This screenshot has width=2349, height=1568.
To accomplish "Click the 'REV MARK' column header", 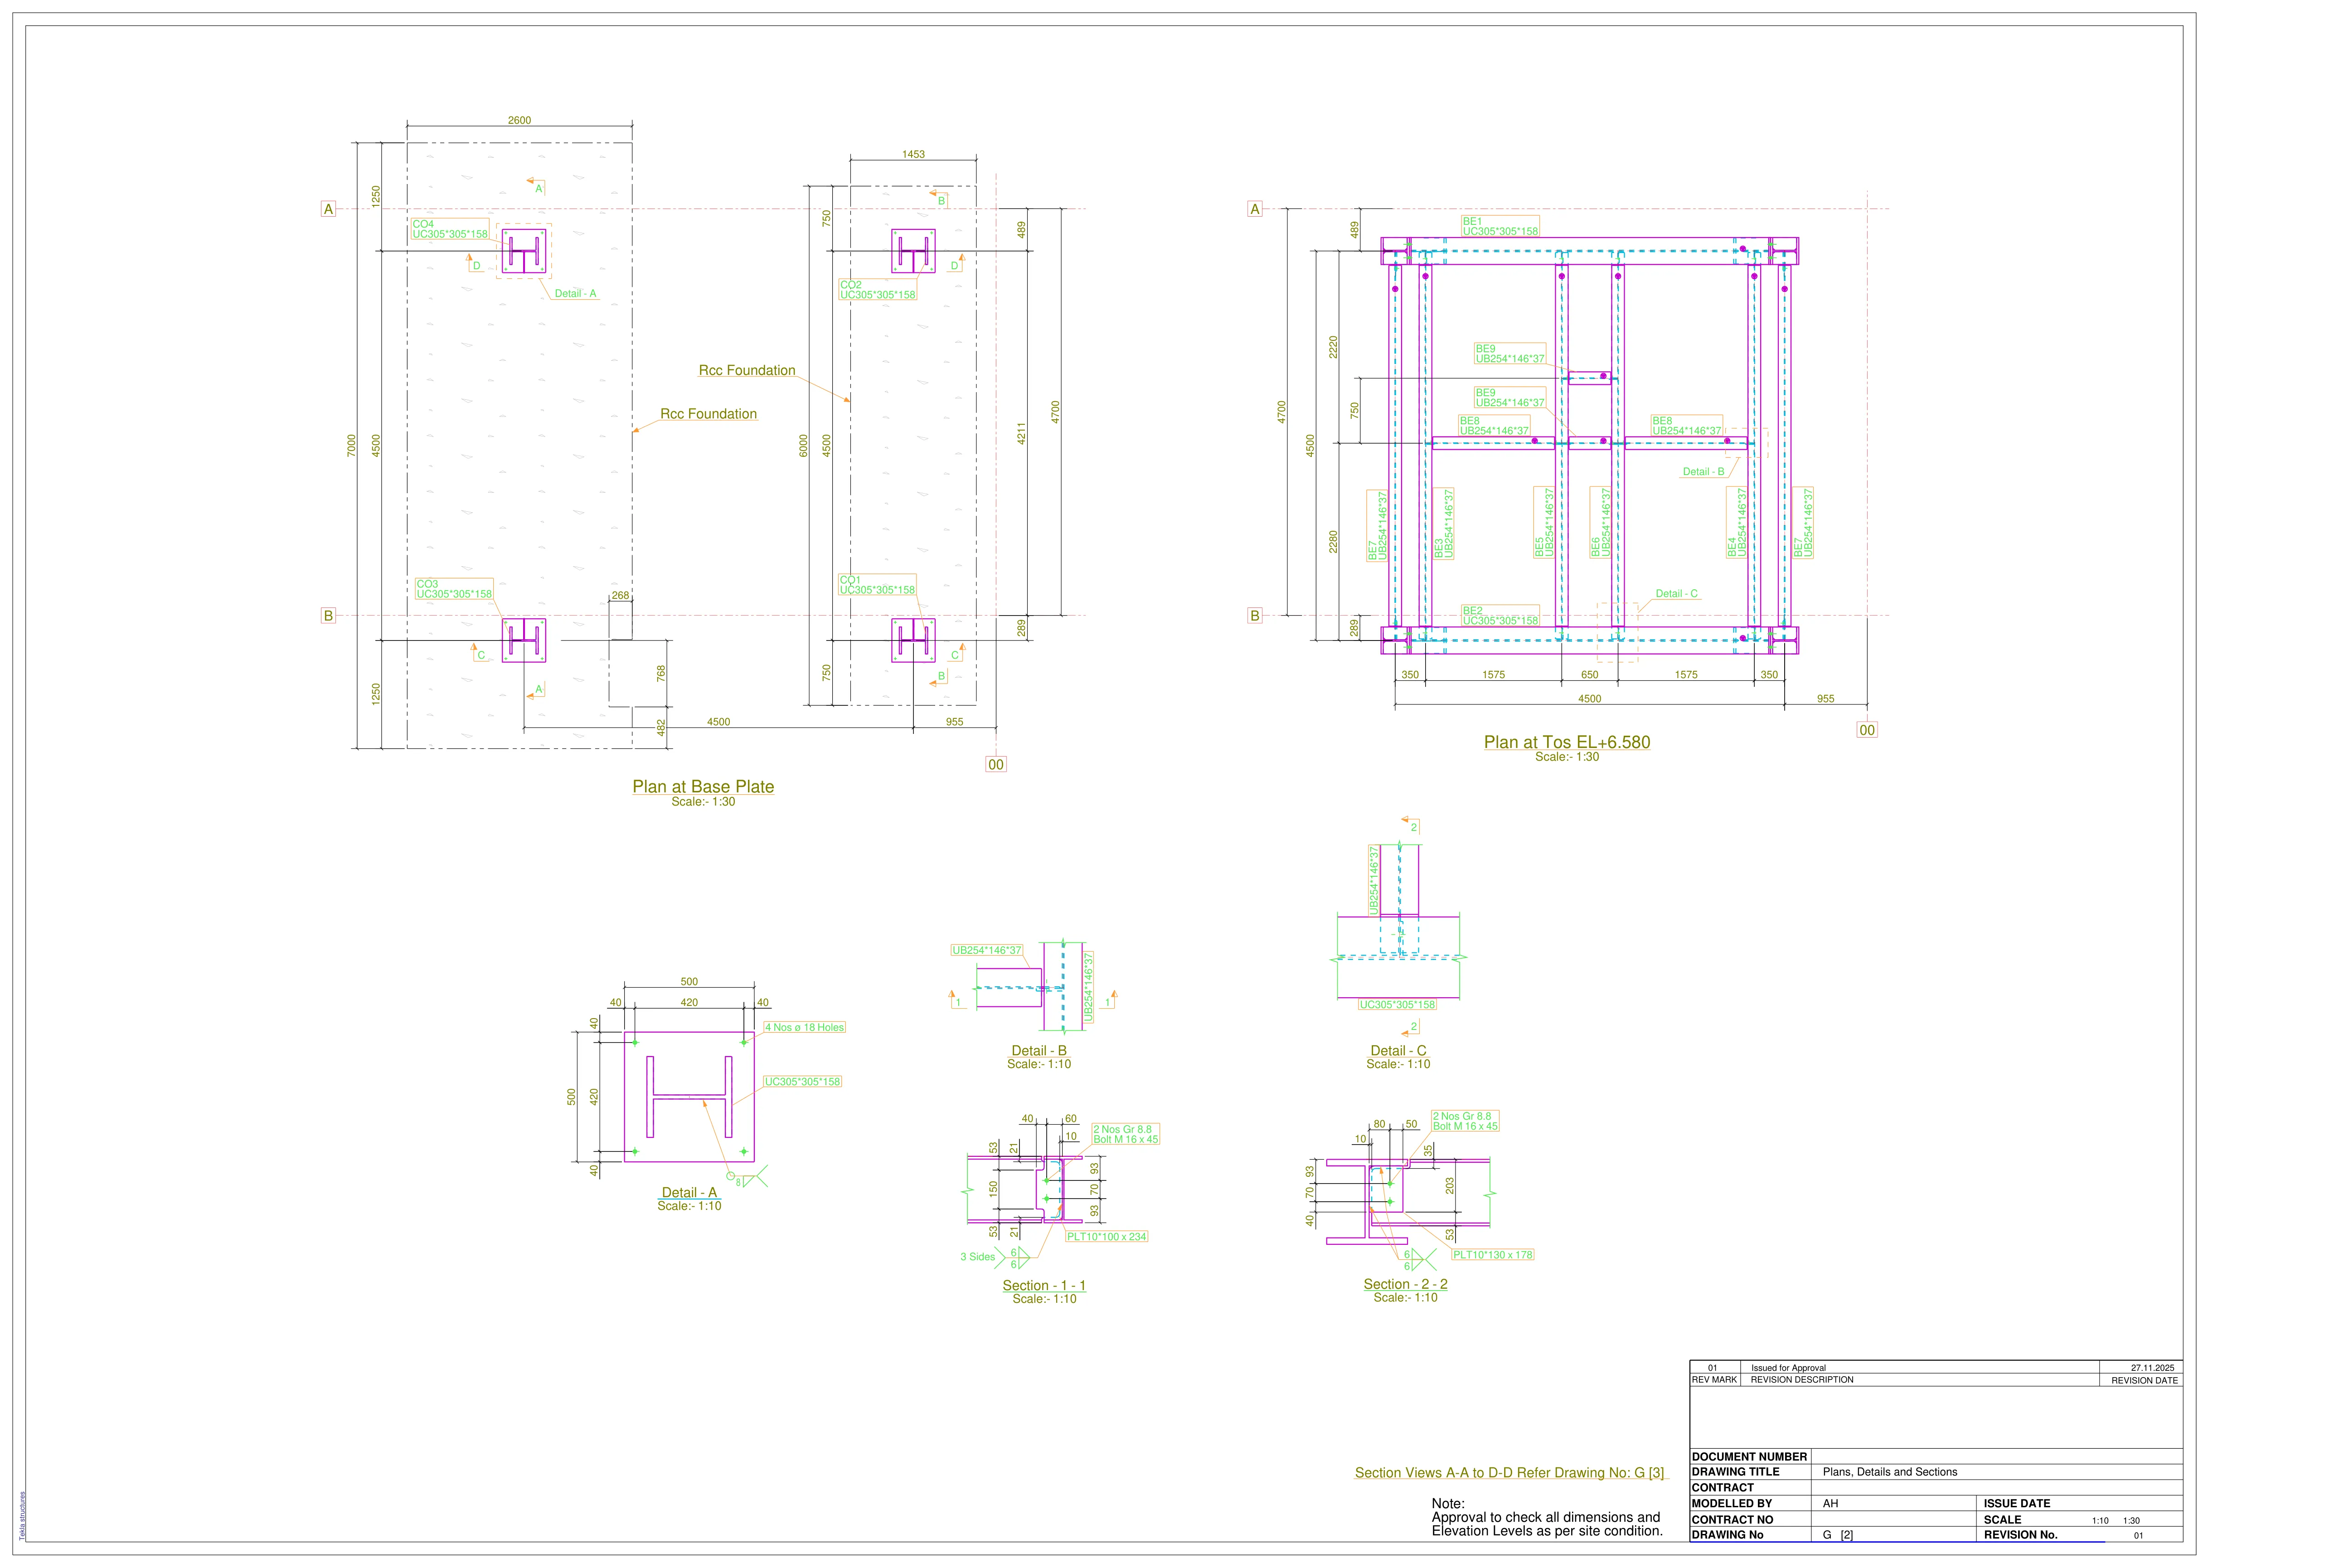I will click(1714, 1380).
